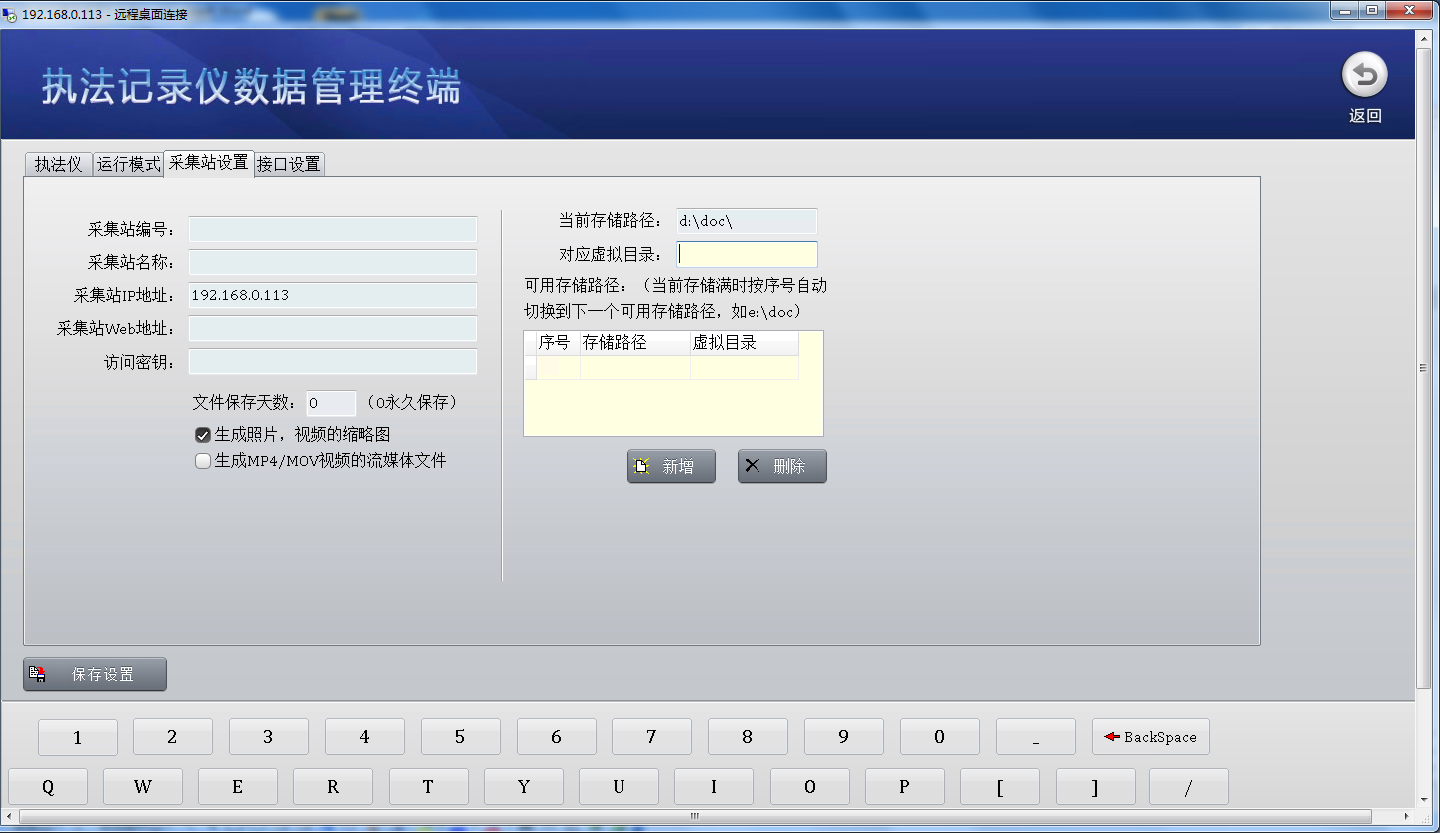Screen dimensions: 1440x833
Task: Click the 对应虚拟目录 input field
Action: click(747, 254)
